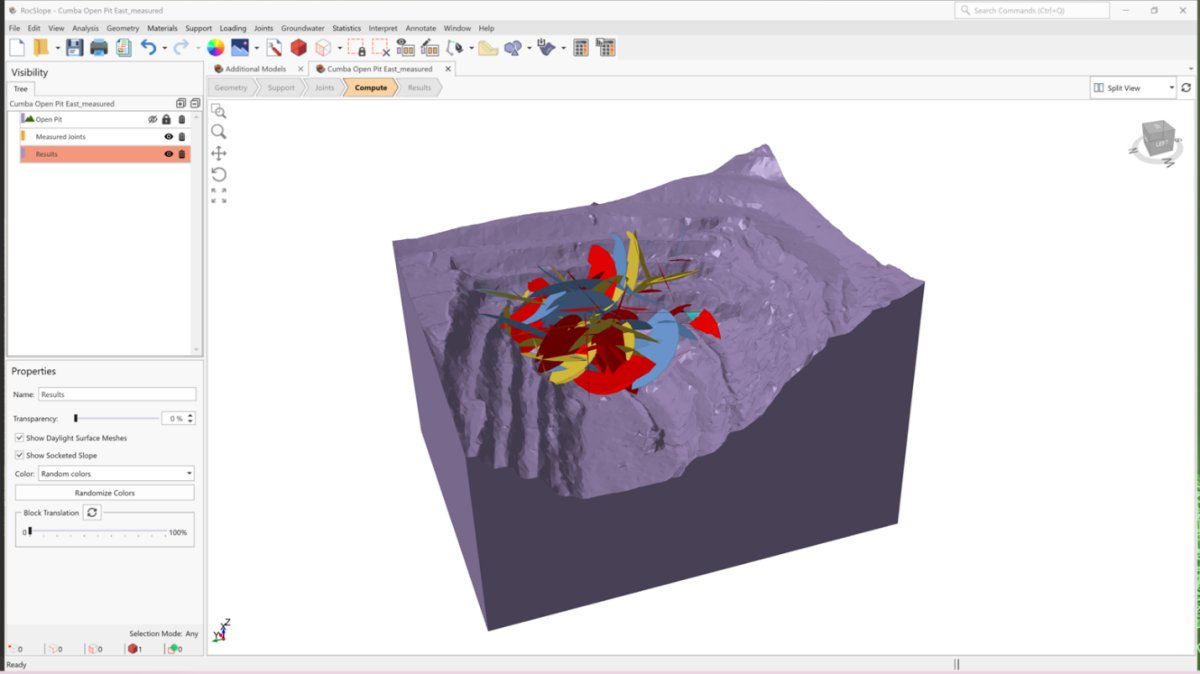Select the red block compute icon in the toolbar

(299, 47)
